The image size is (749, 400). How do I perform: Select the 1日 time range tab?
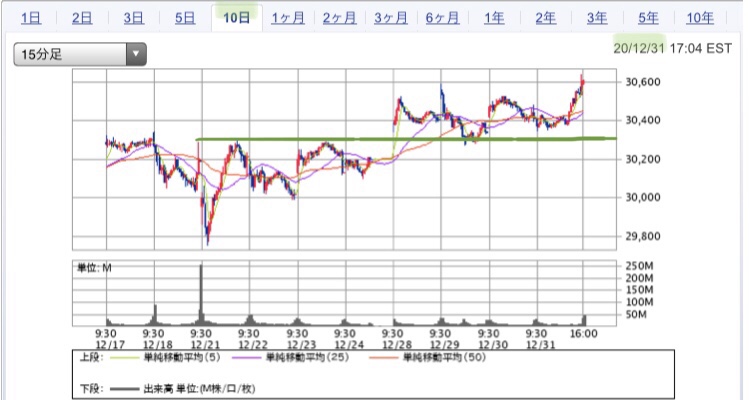[x=31, y=17]
